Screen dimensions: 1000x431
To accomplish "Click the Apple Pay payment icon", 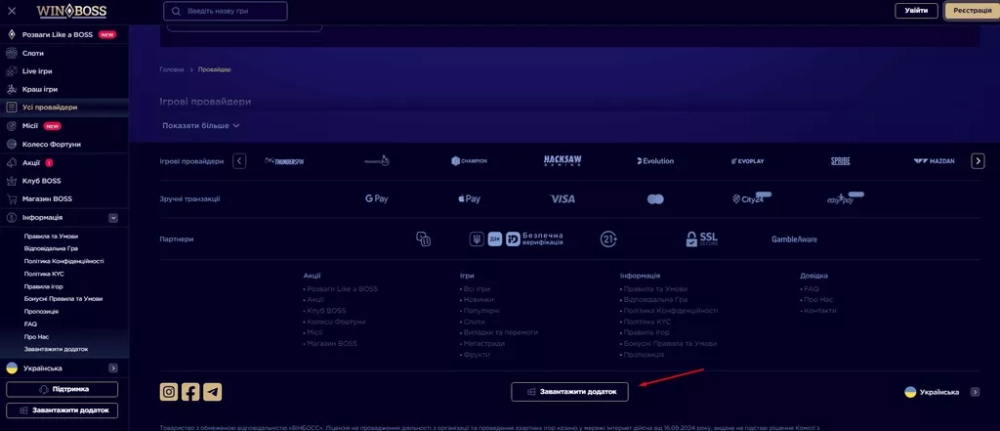I will [x=469, y=199].
